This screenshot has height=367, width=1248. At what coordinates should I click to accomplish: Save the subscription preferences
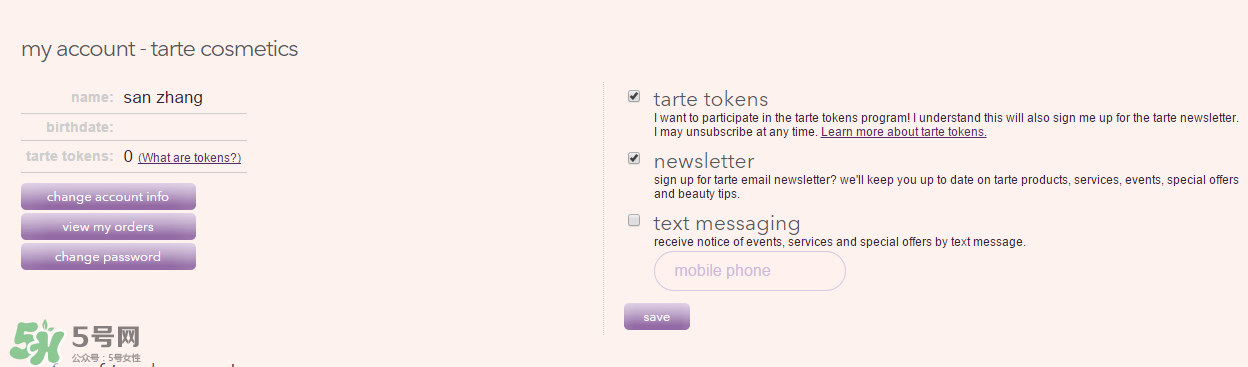[x=657, y=317]
